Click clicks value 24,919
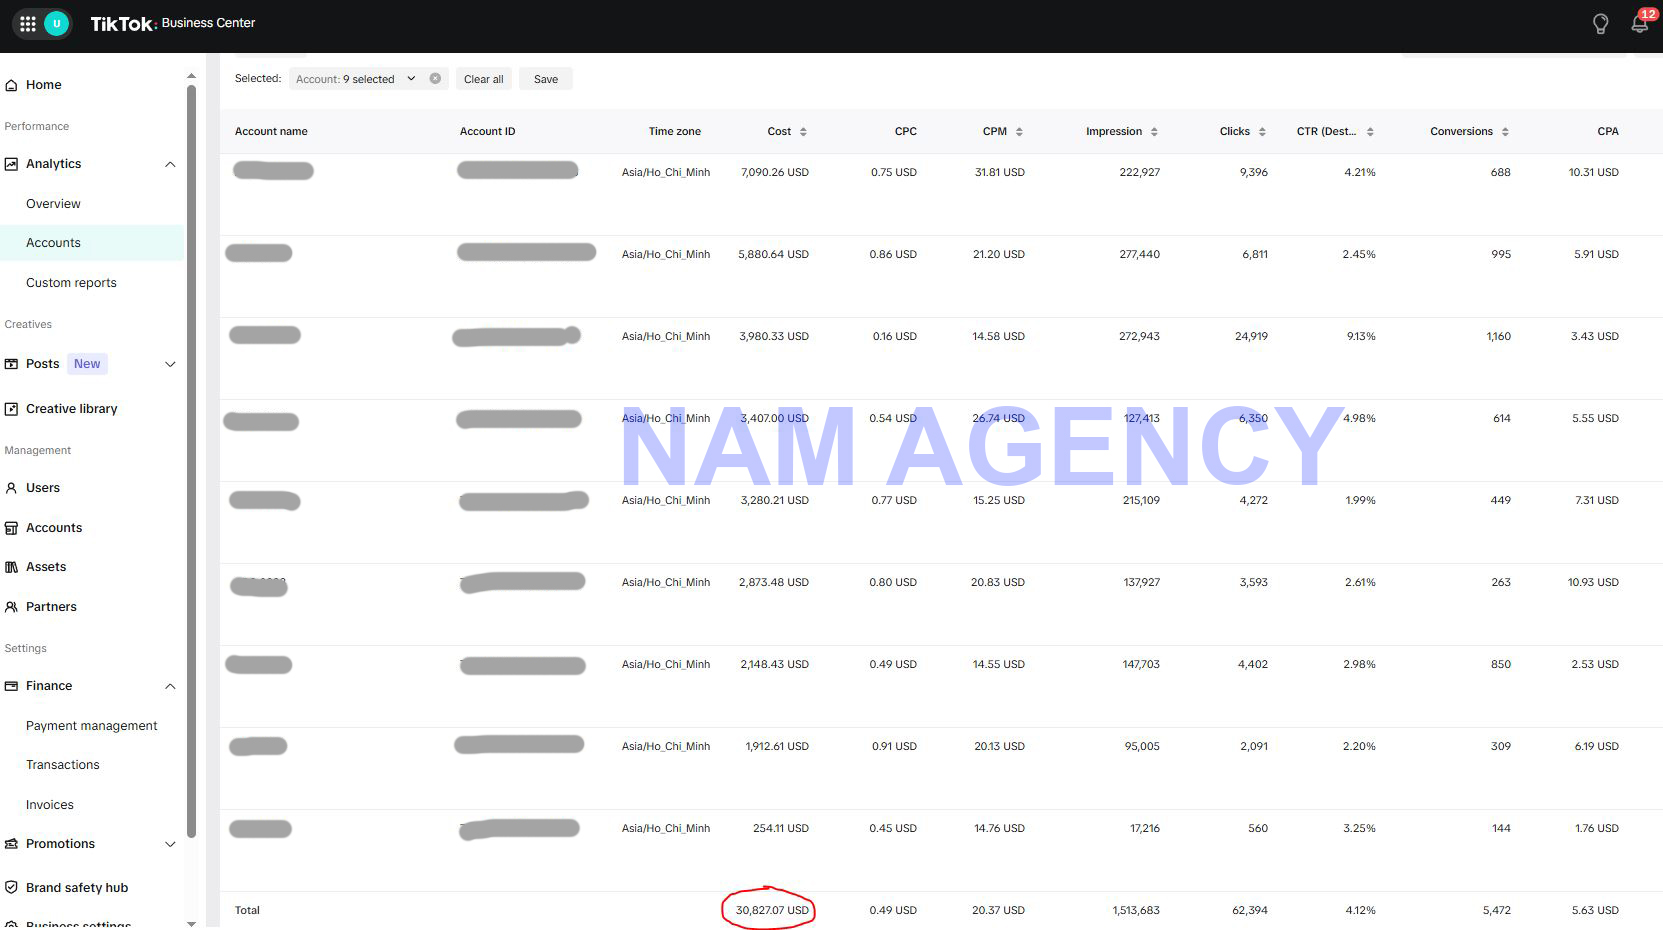1663x930 pixels. click(1251, 337)
